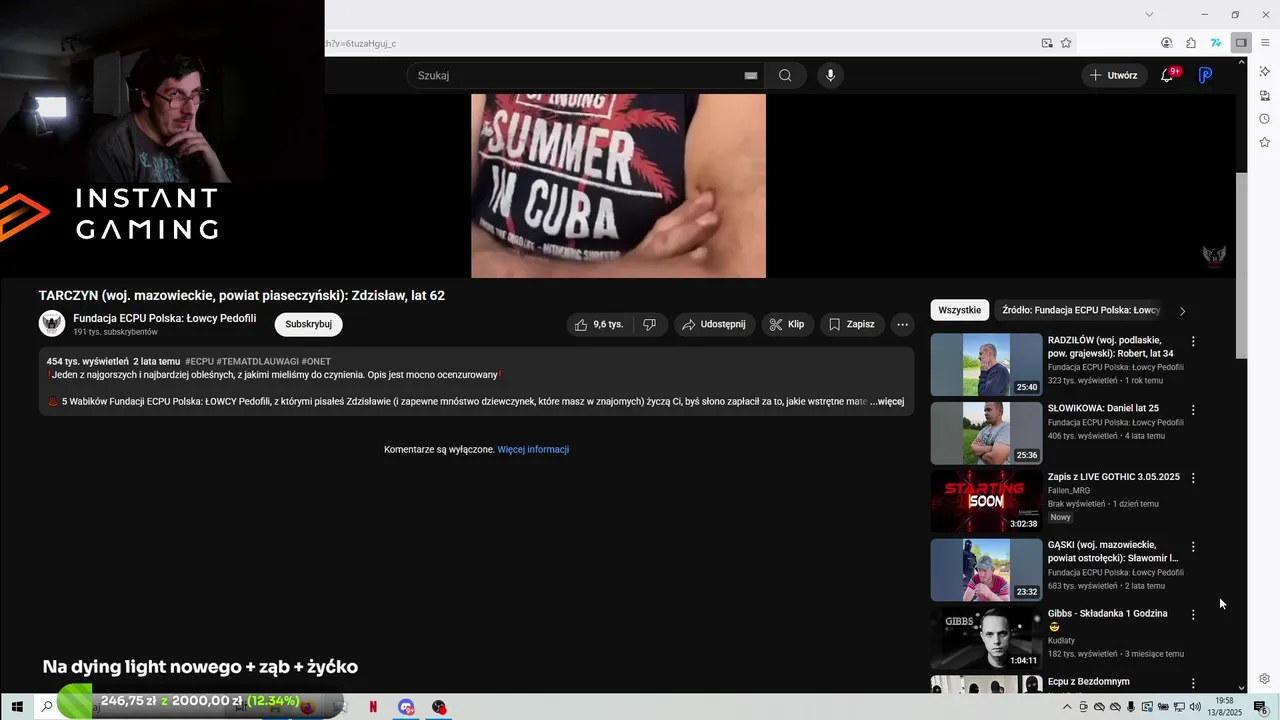
Task: Open the YouTube account avatar menu
Action: (x=1205, y=75)
